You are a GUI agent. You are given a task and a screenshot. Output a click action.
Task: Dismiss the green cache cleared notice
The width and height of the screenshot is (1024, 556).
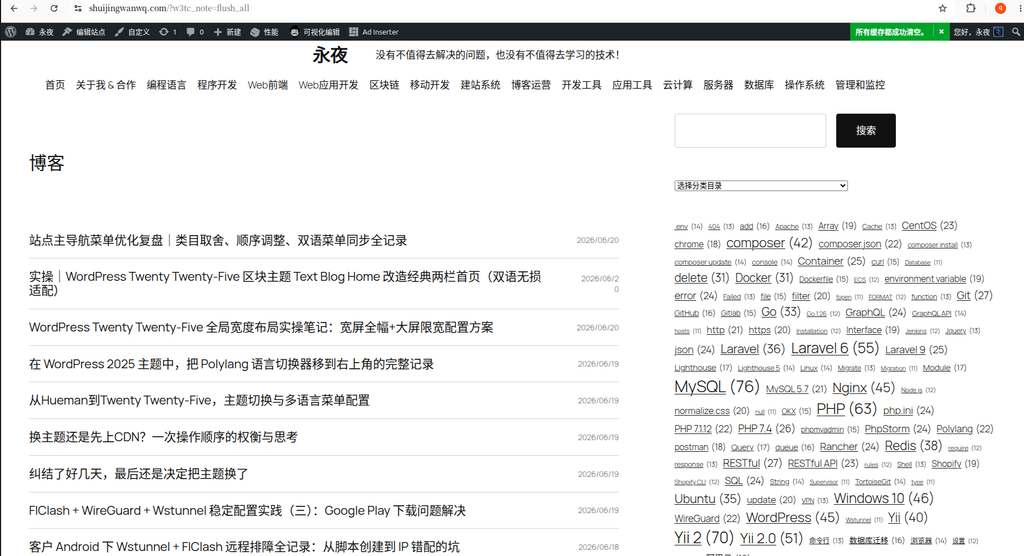941,31
